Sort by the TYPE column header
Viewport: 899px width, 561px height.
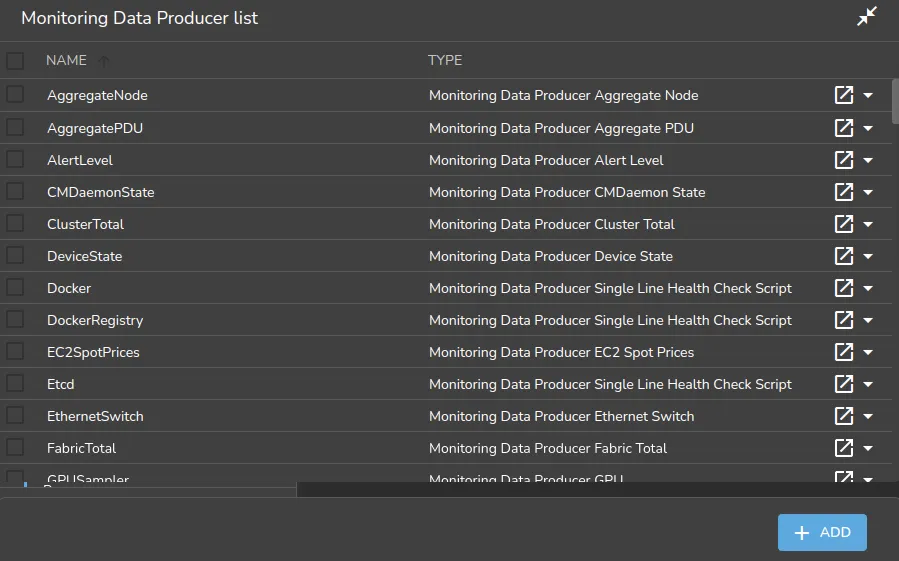pos(445,60)
